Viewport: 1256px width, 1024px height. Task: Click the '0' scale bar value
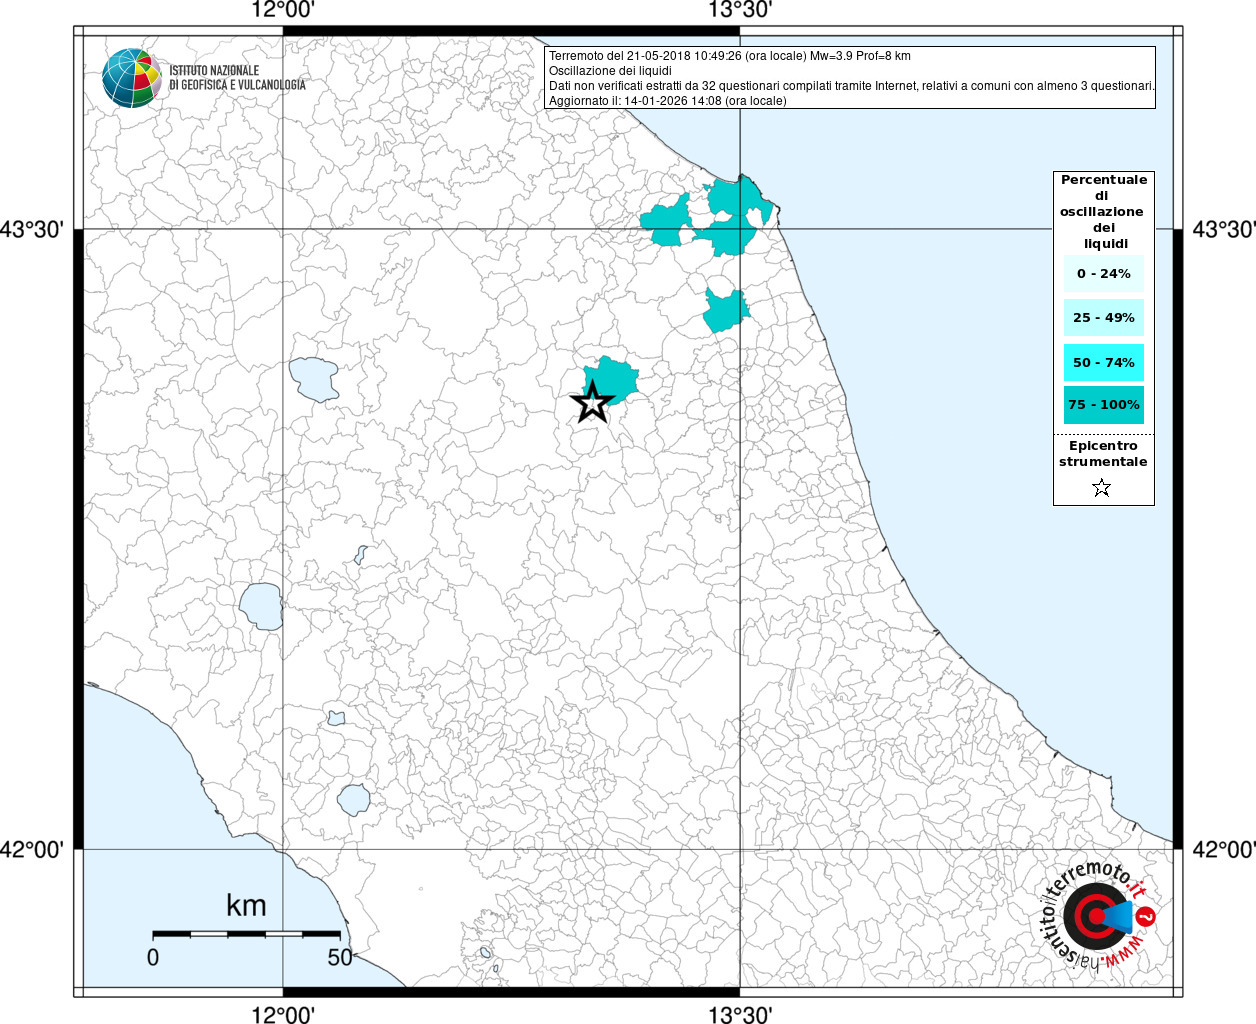pos(153,957)
